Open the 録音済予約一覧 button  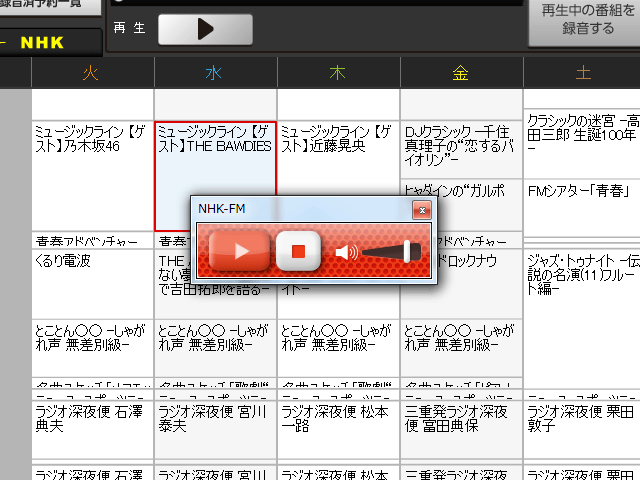[x=50, y=6]
